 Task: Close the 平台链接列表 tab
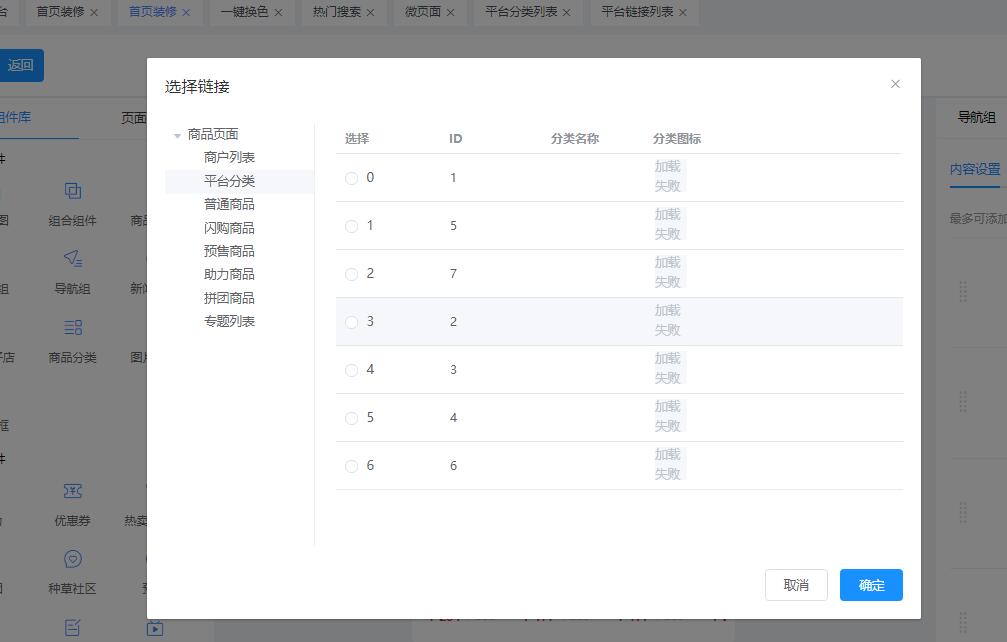(x=683, y=12)
